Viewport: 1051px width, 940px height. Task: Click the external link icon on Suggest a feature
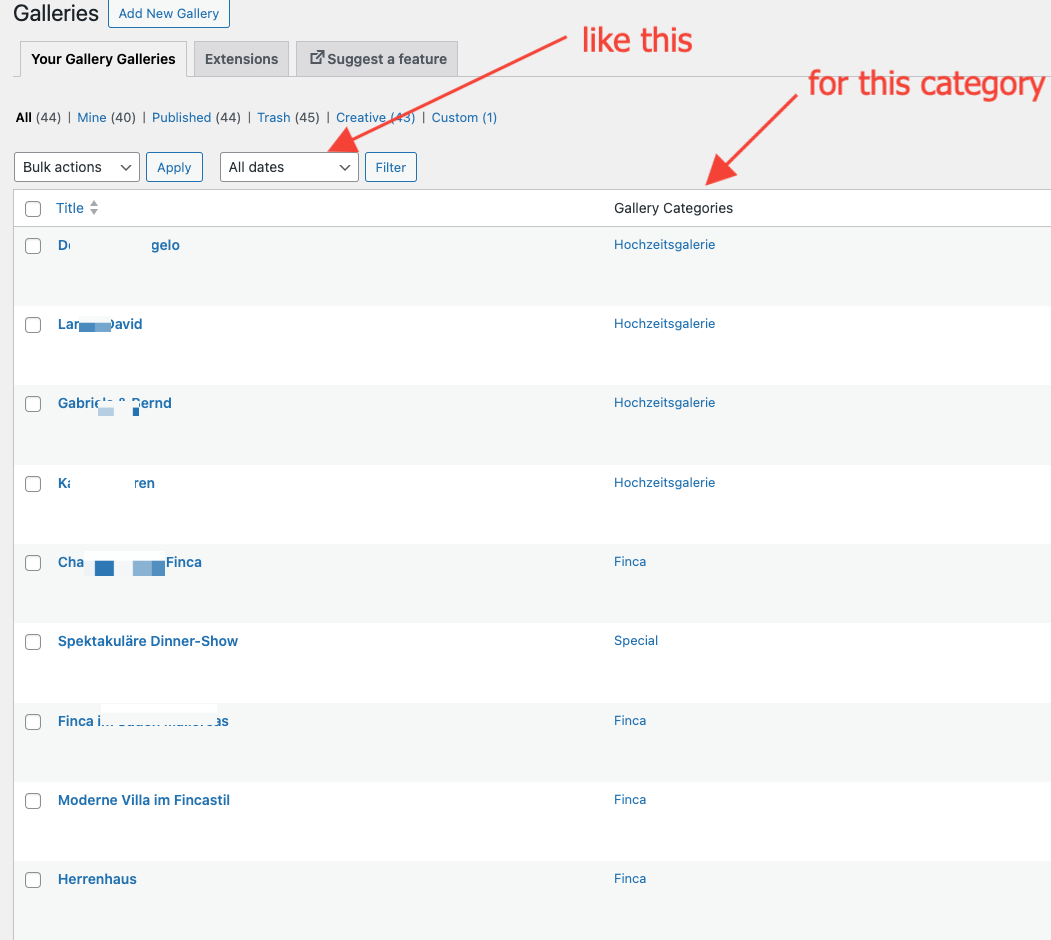click(x=317, y=58)
